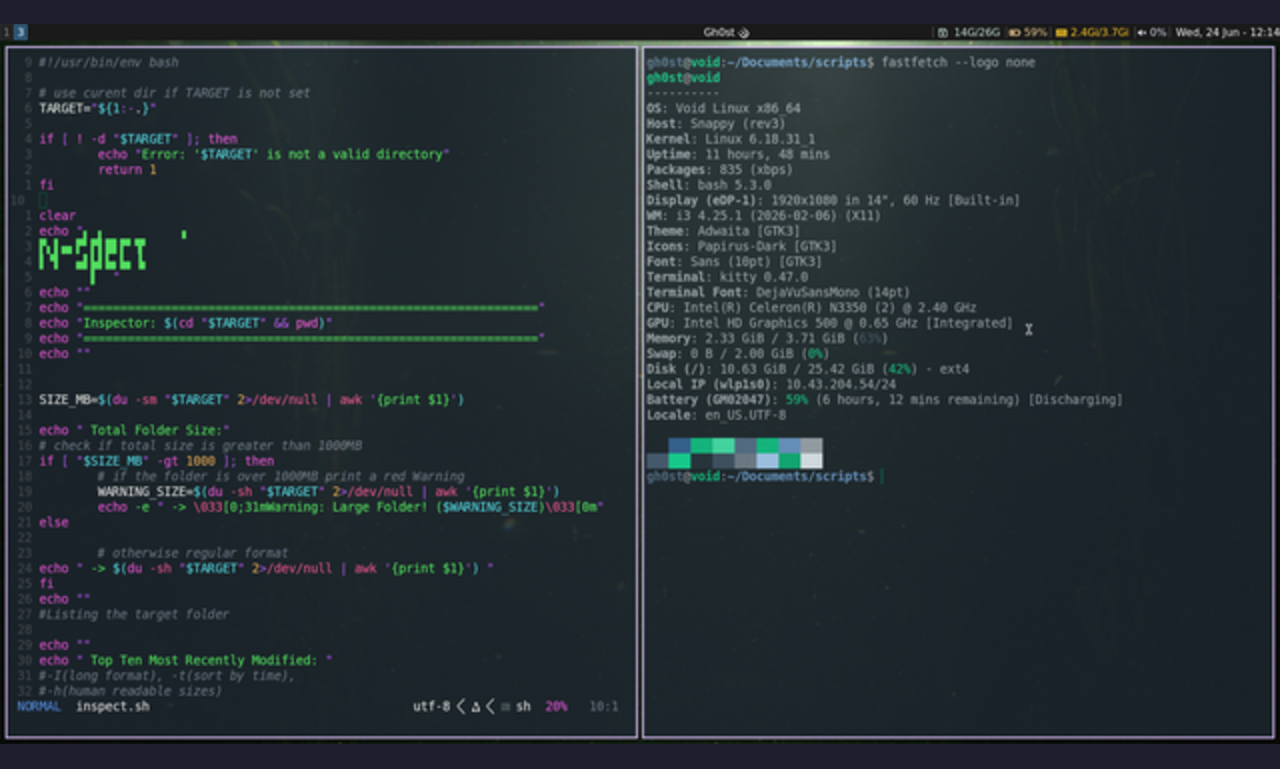
Task: Click the '# otherwise regular format' comment
Action: [x=193, y=553]
